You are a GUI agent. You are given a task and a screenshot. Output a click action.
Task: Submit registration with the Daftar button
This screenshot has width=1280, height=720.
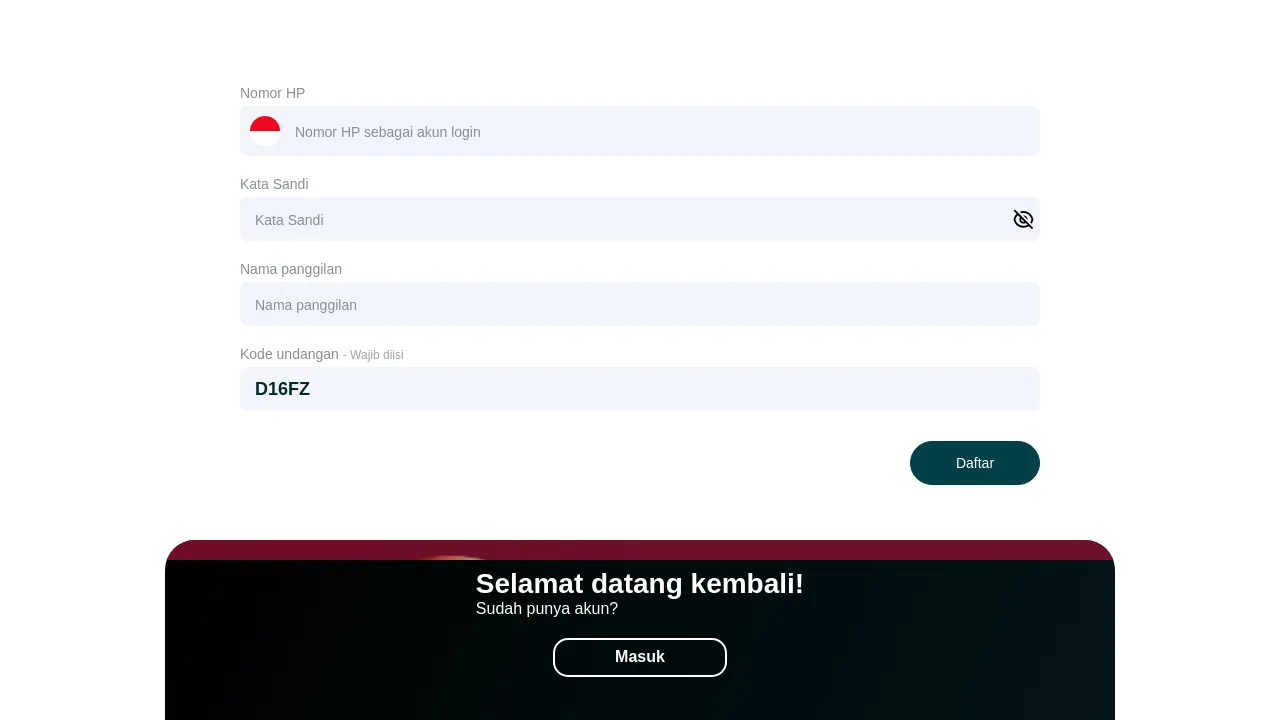click(x=975, y=463)
